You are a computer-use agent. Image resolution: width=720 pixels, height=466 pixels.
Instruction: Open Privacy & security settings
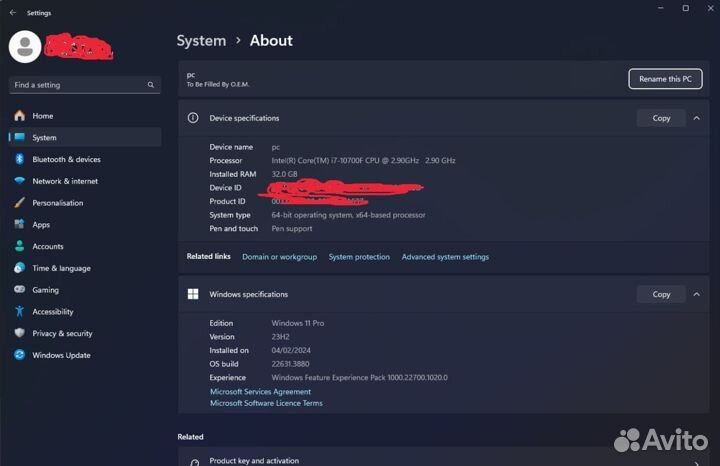click(85, 333)
